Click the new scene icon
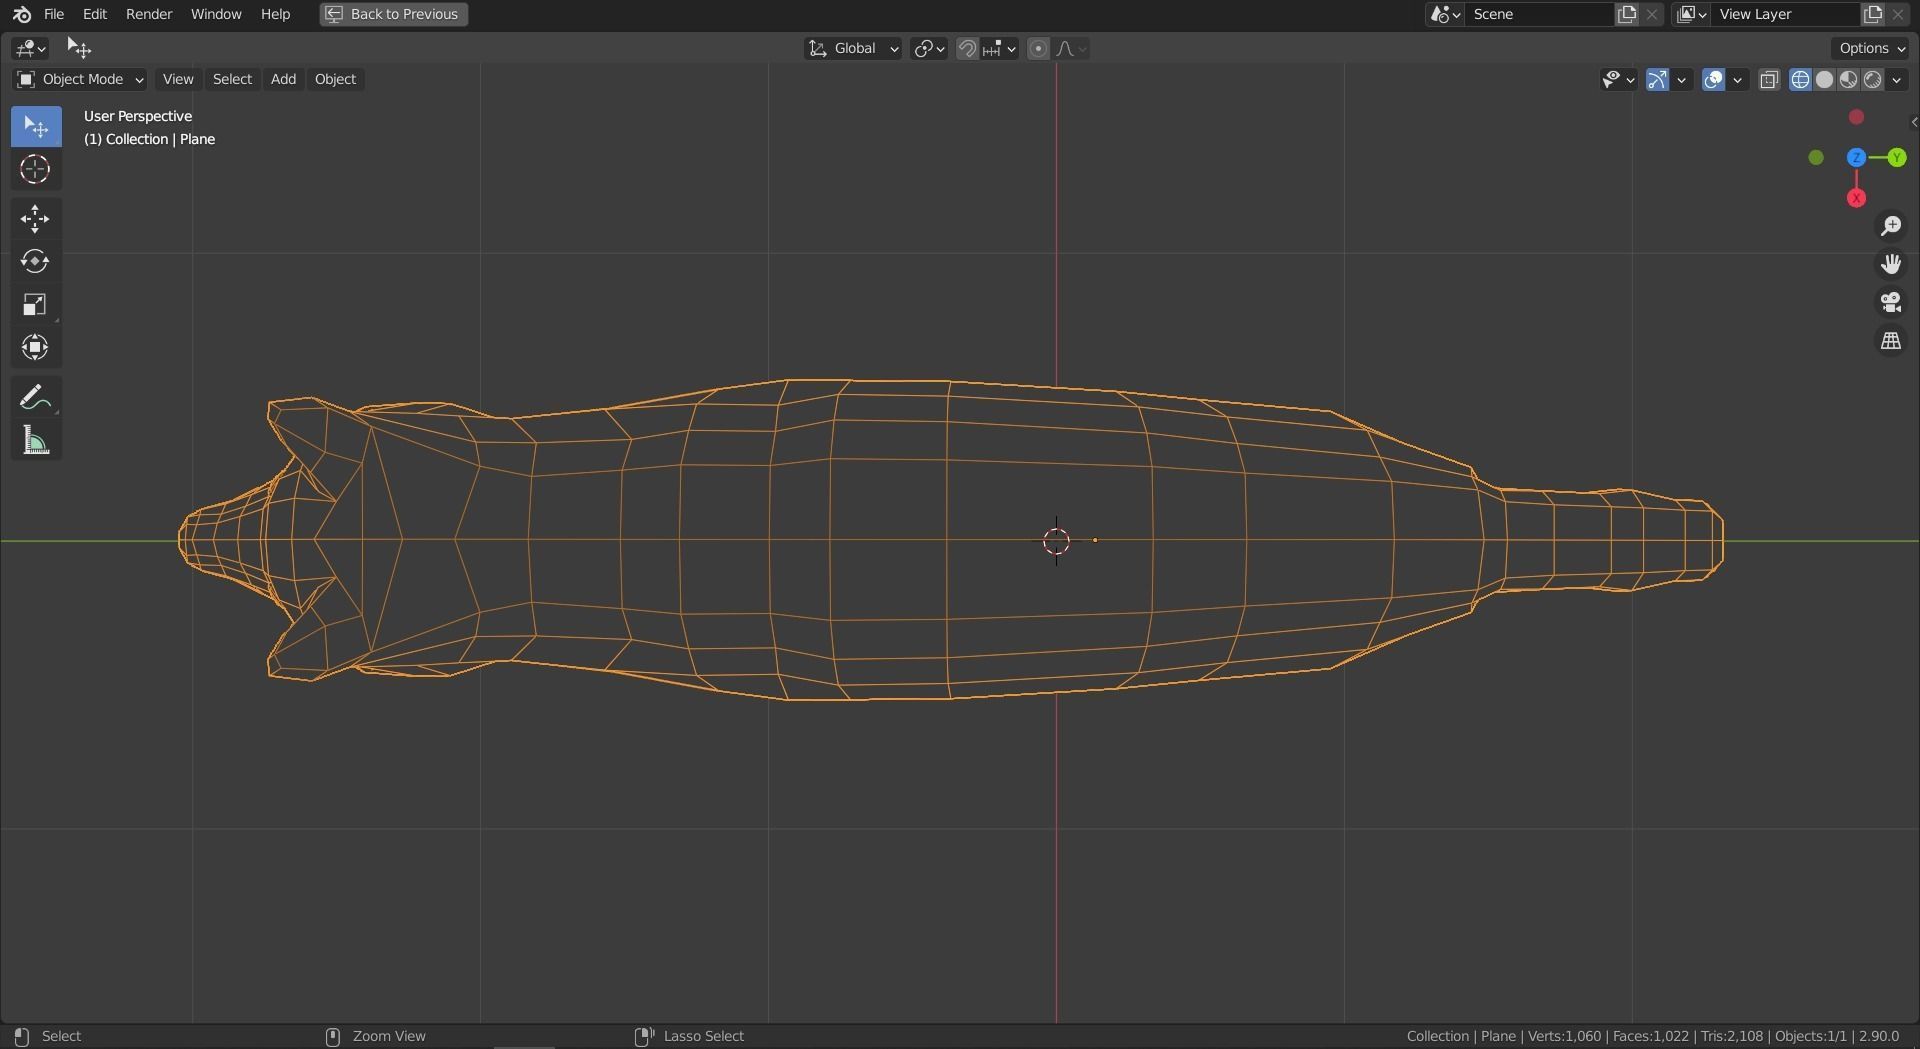 click(1627, 14)
